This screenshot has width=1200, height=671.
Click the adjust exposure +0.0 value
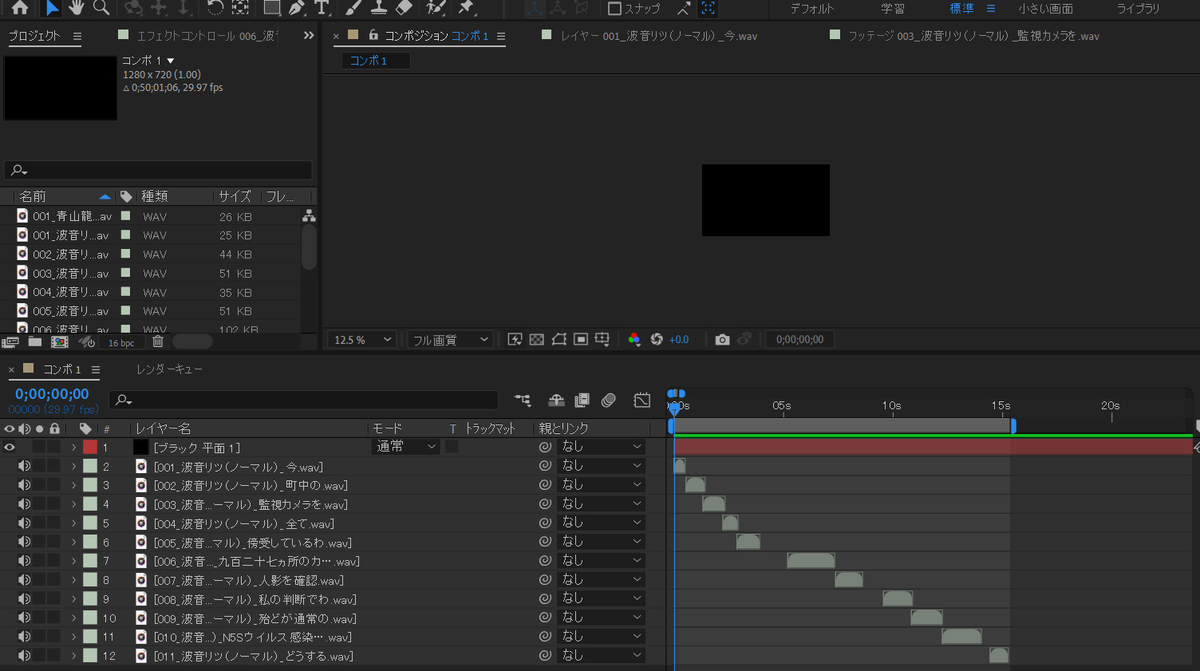tap(679, 340)
